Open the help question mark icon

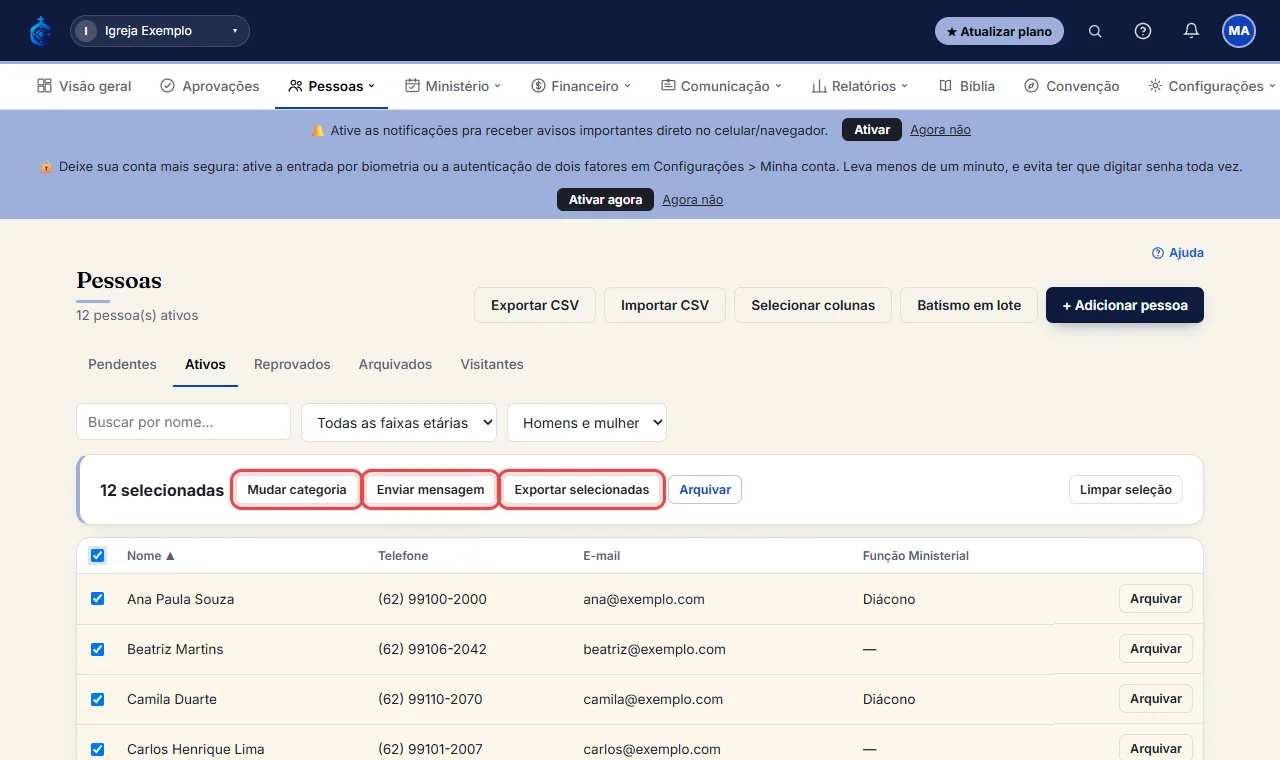click(1143, 31)
